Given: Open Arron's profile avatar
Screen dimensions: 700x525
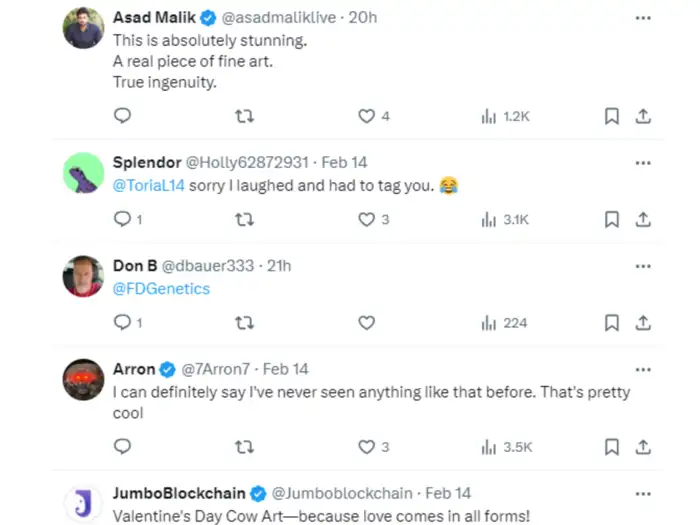Looking at the screenshot, I should click(83, 380).
